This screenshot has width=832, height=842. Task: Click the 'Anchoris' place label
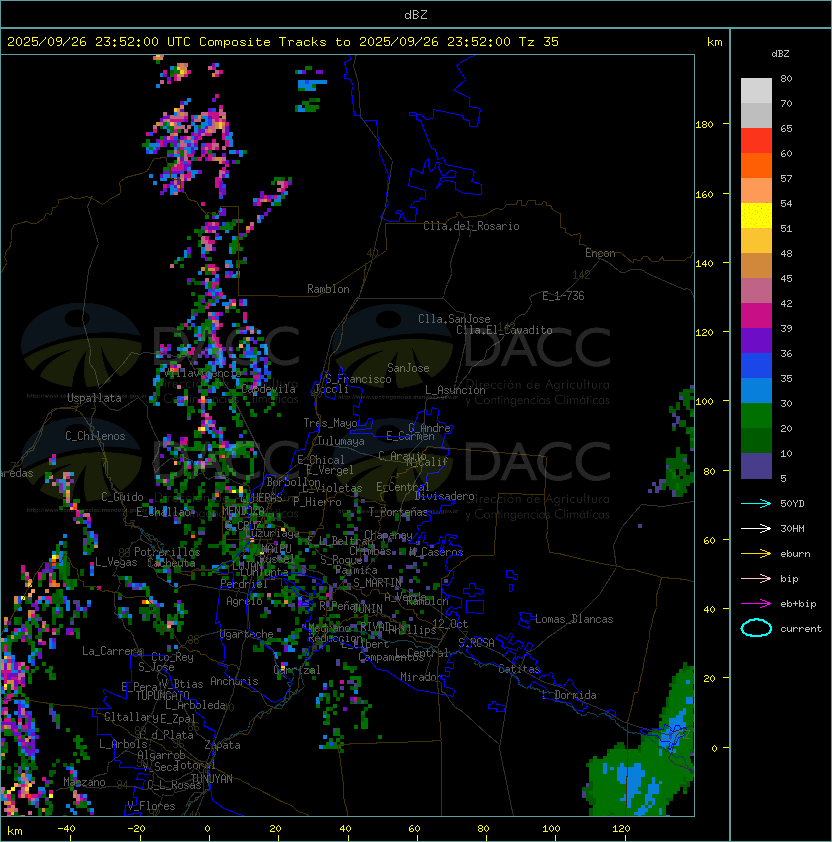coord(234,681)
